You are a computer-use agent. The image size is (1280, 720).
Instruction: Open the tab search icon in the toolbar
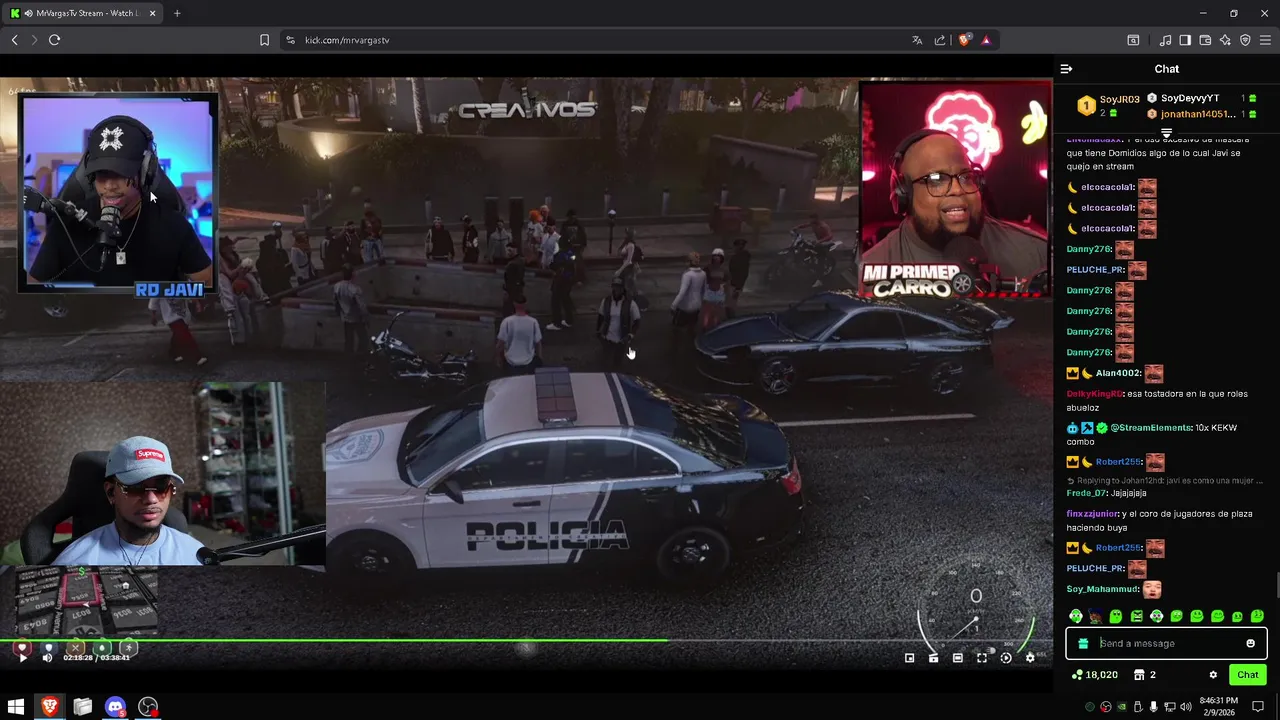(1133, 40)
